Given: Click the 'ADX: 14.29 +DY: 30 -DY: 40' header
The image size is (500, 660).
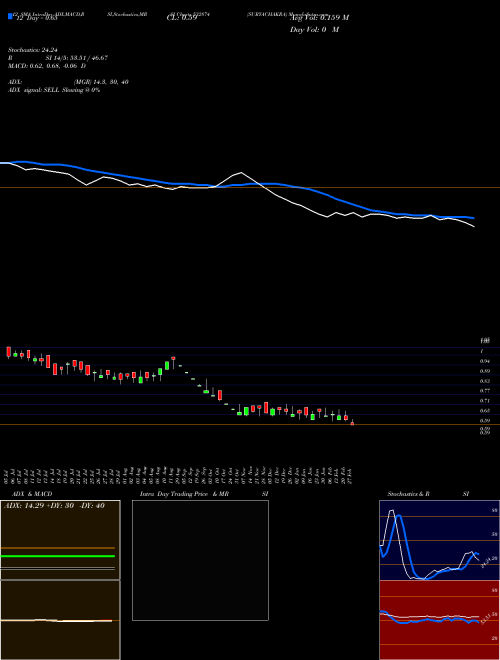Looking at the screenshot, I should click(54, 506).
